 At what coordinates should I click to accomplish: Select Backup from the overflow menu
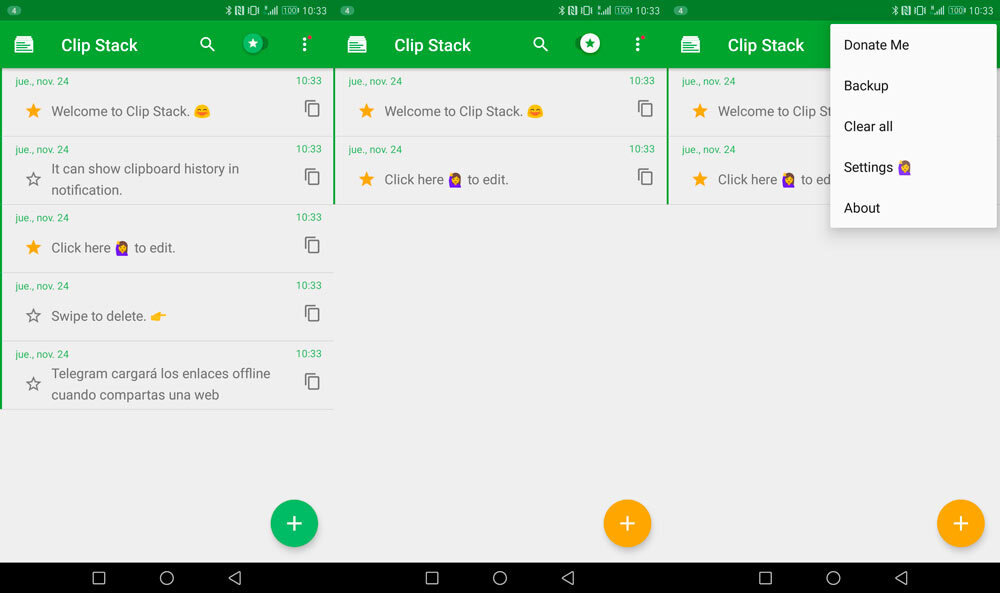[x=866, y=86]
